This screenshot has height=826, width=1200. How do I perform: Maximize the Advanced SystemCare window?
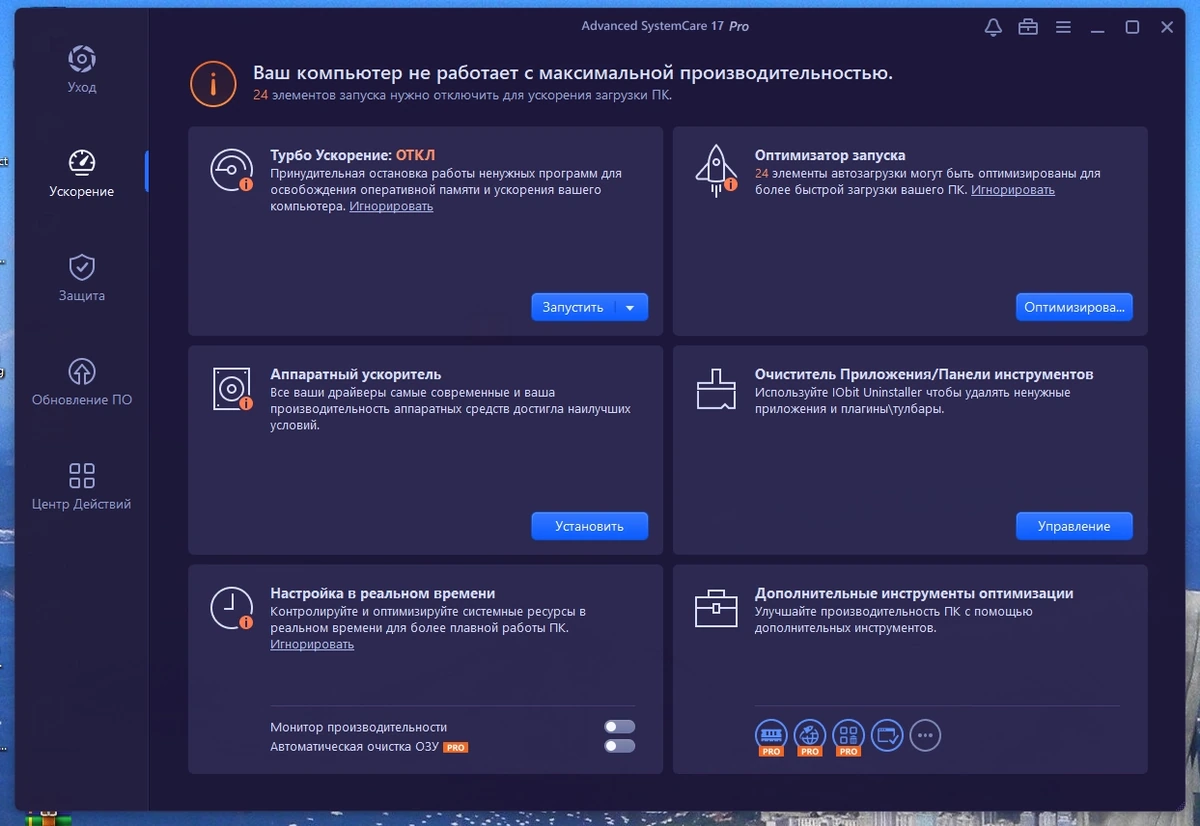click(1132, 27)
